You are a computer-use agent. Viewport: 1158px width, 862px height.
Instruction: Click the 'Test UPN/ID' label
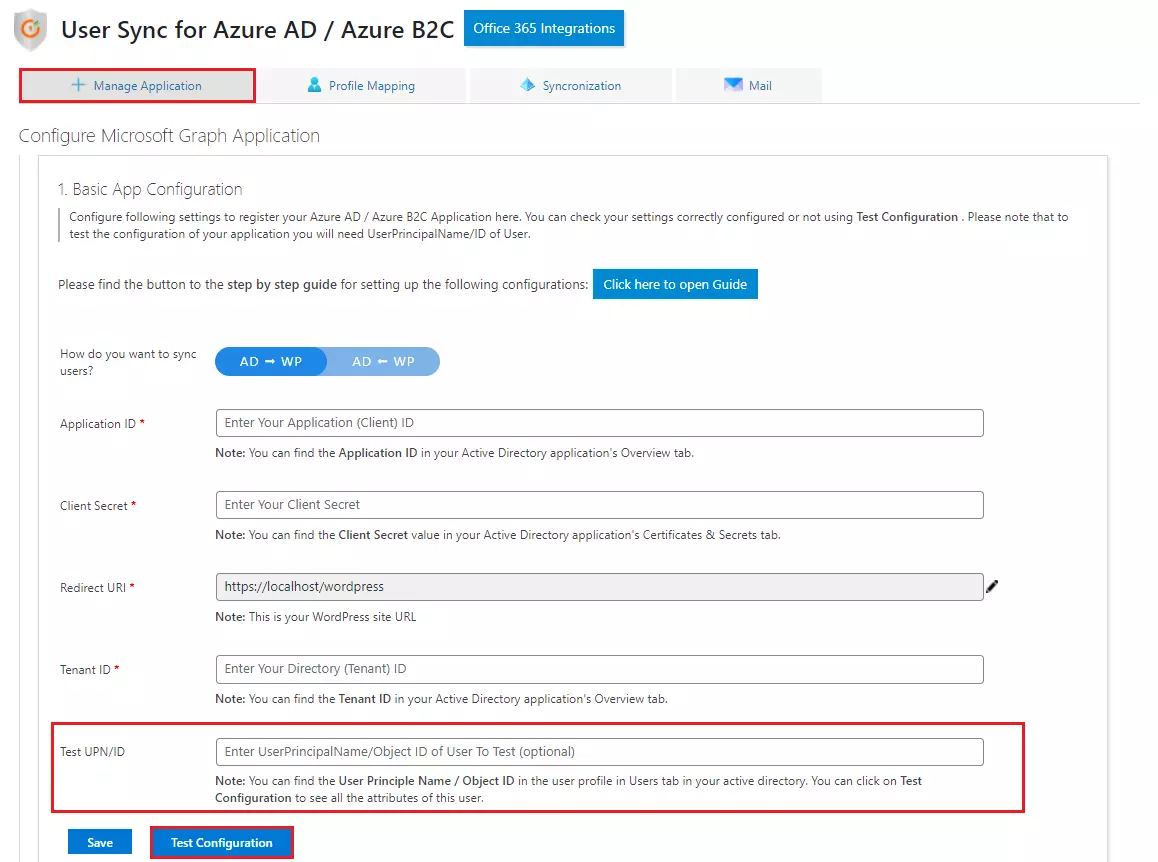click(x=92, y=752)
